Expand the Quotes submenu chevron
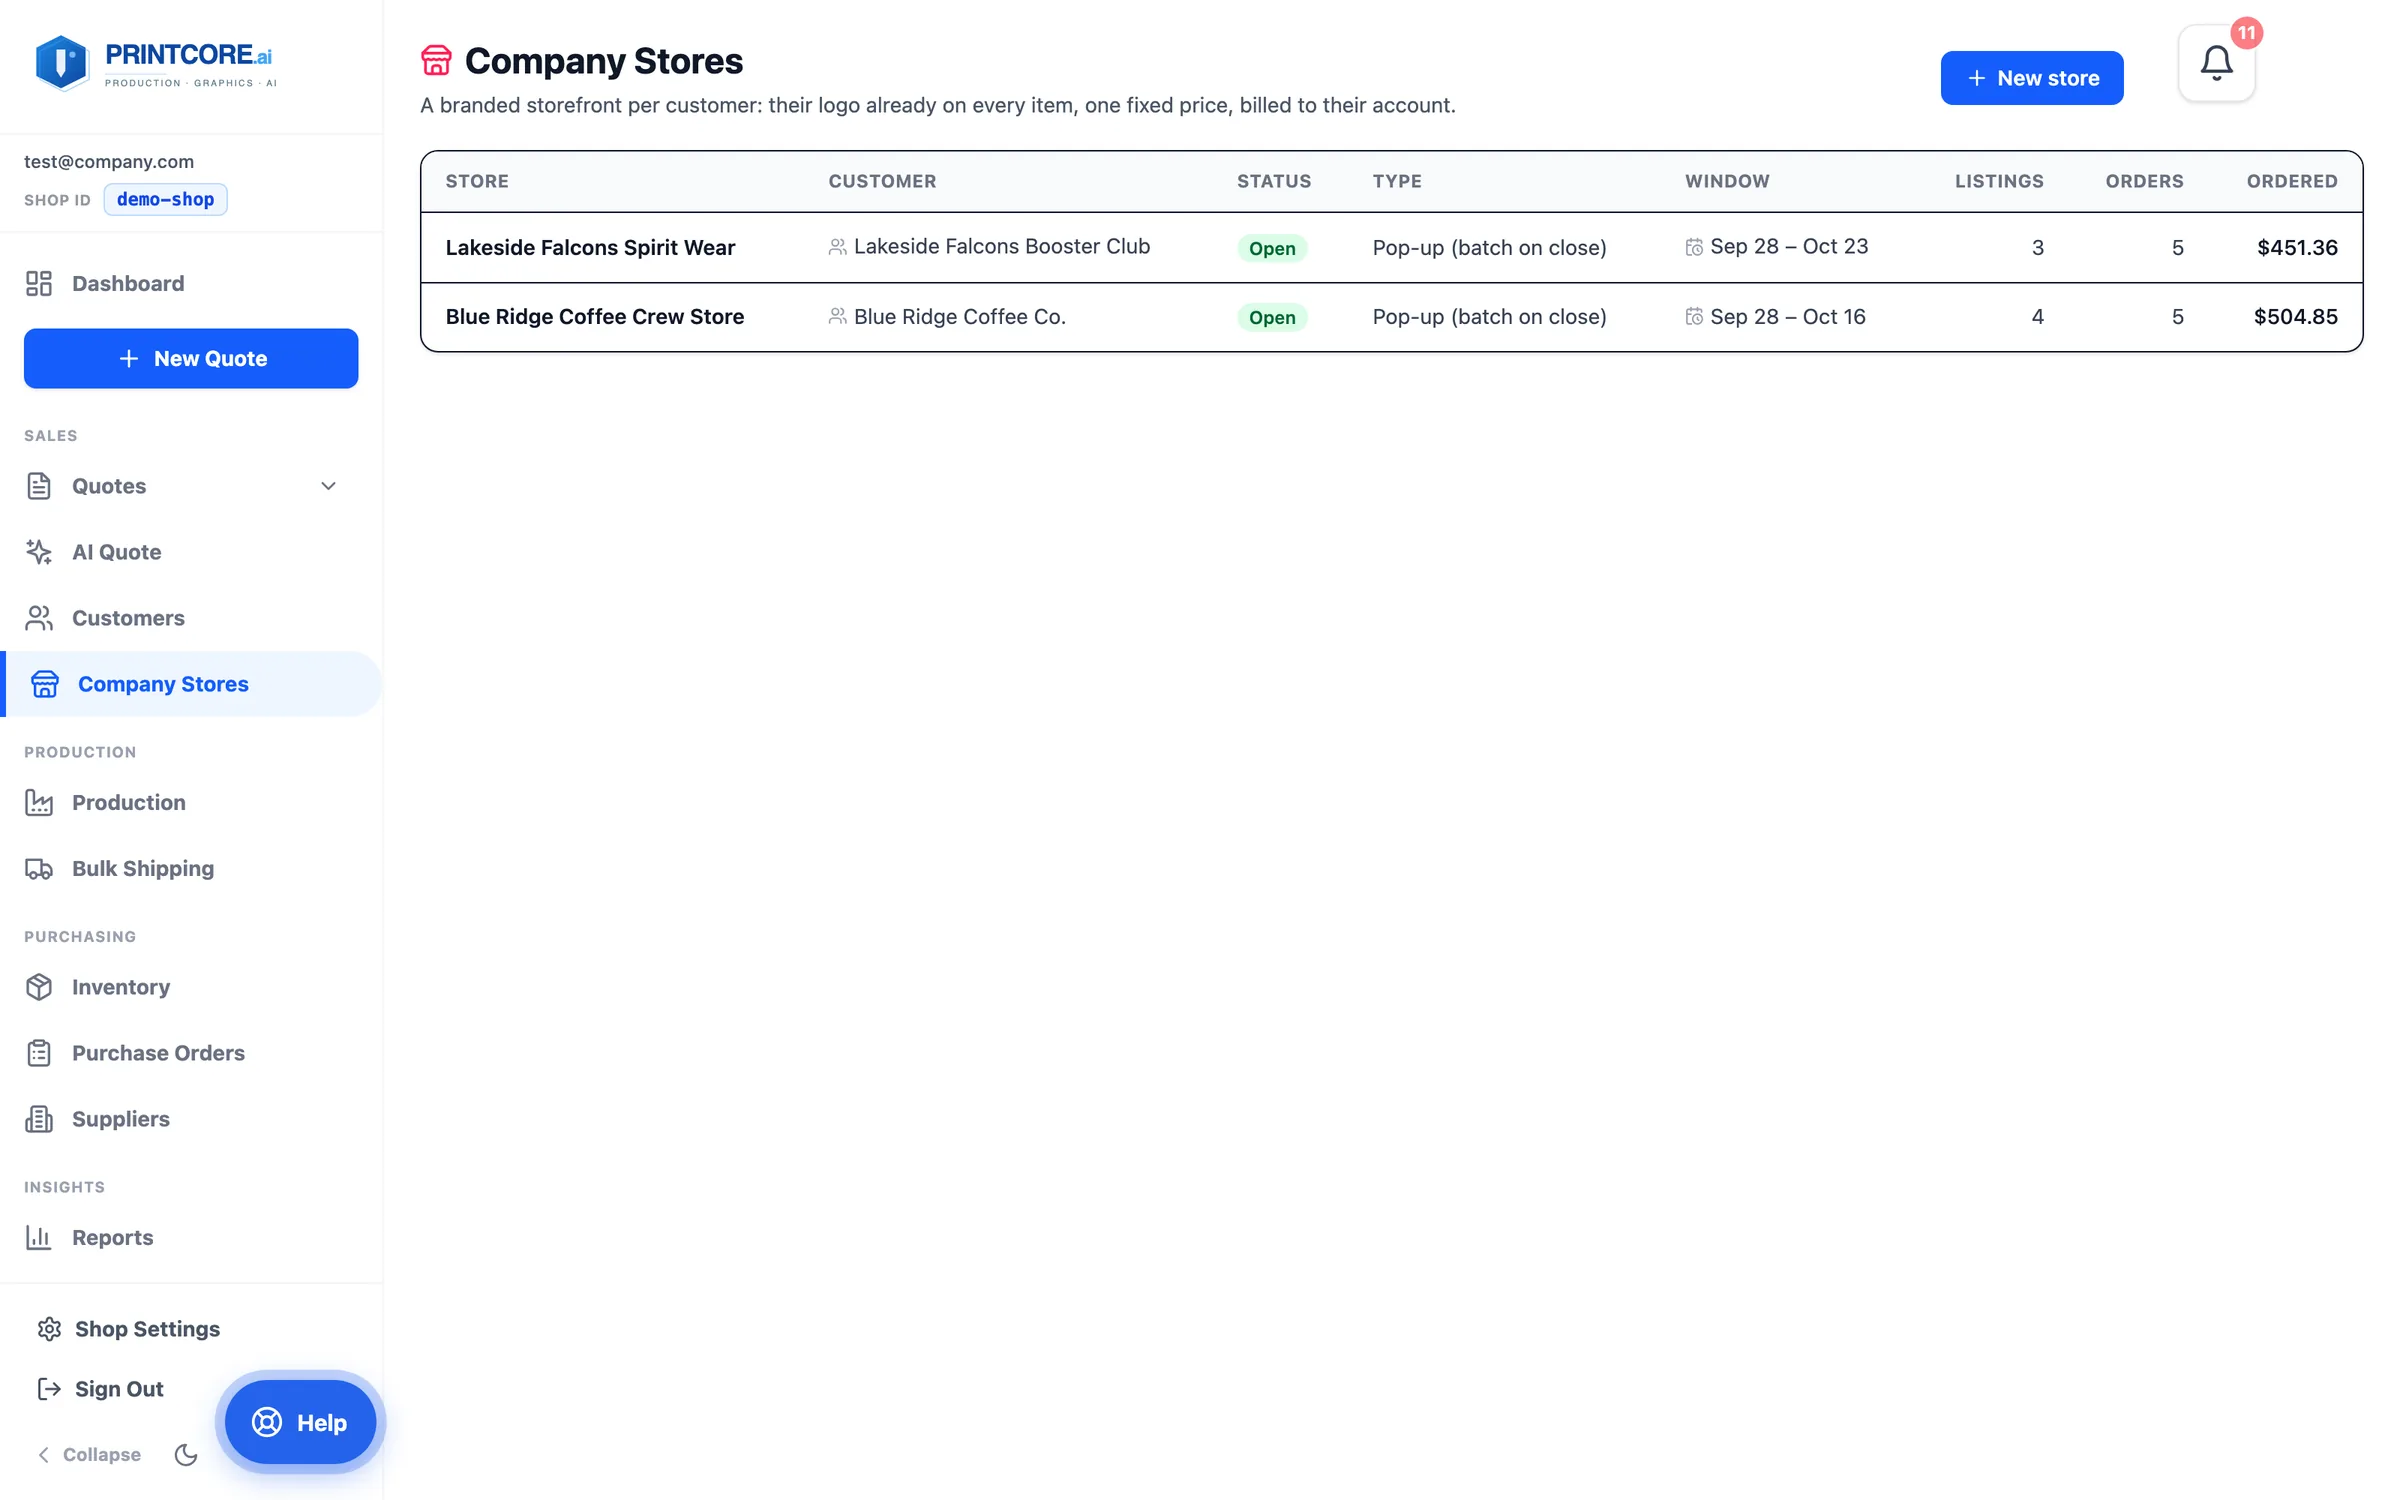The height and width of the screenshot is (1500, 2400). (328, 486)
